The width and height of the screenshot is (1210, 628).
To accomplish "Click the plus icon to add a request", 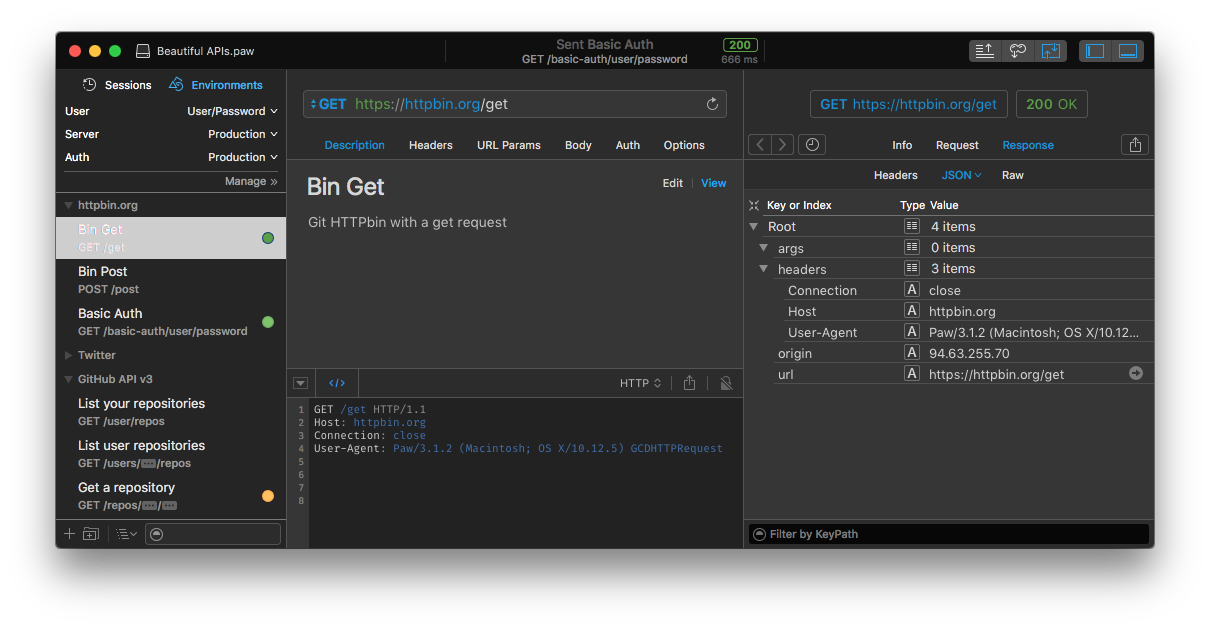I will [x=69, y=534].
